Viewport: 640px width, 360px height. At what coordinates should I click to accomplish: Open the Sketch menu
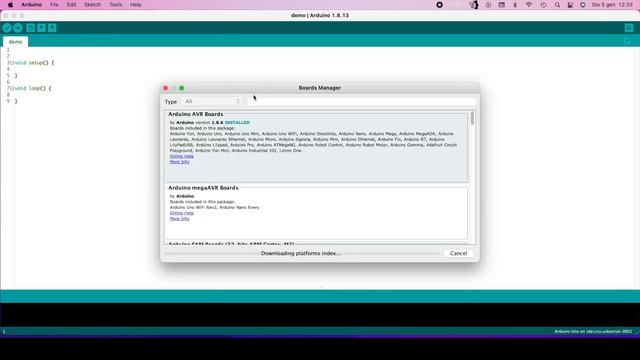tap(92, 5)
